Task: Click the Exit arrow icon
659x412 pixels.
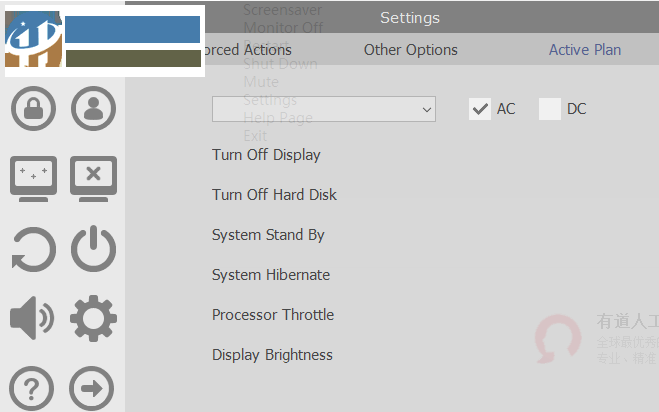Action: click(x=93, y=389)
